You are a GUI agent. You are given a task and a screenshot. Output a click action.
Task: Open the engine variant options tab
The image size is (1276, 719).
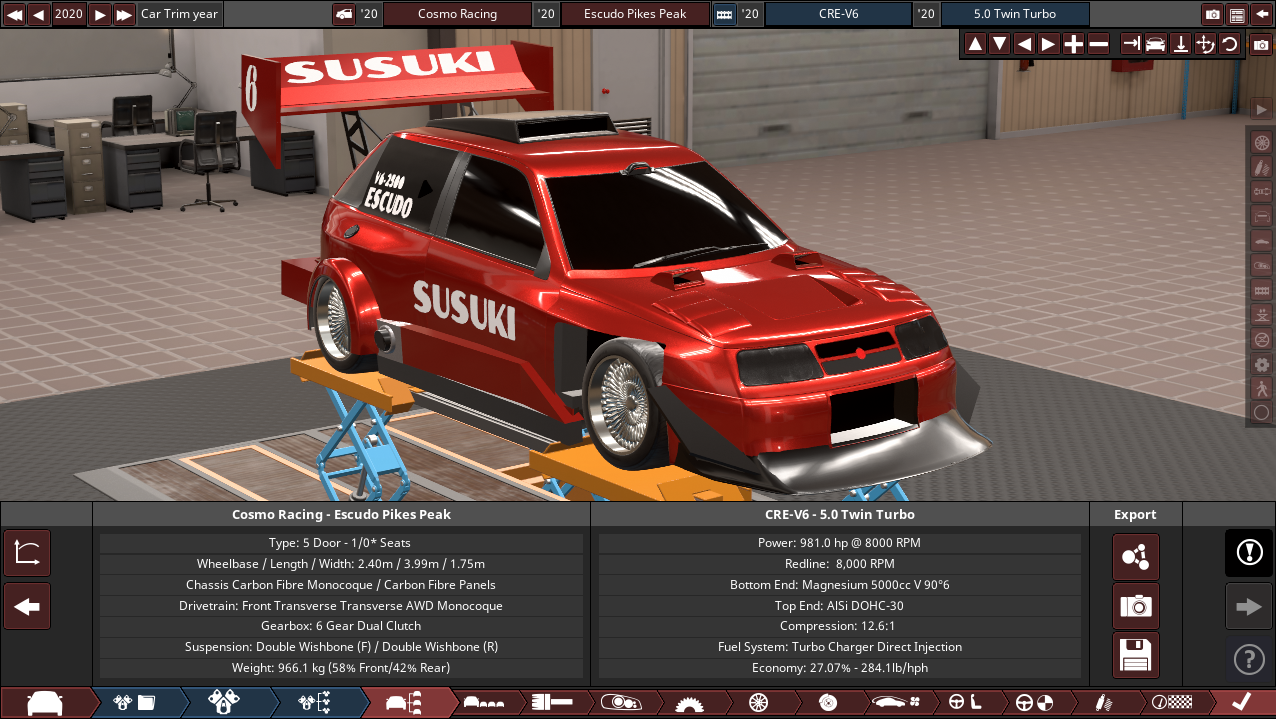[314, 703]
